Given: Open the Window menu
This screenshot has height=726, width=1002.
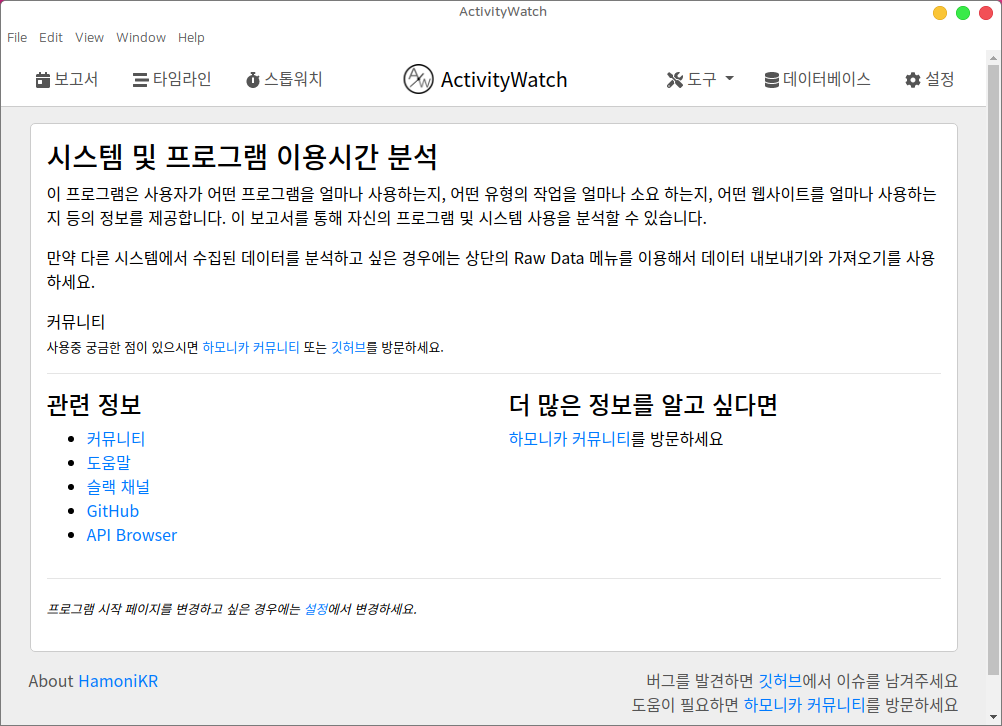Looking at the screenshot, I should click(x=141, y=38).
